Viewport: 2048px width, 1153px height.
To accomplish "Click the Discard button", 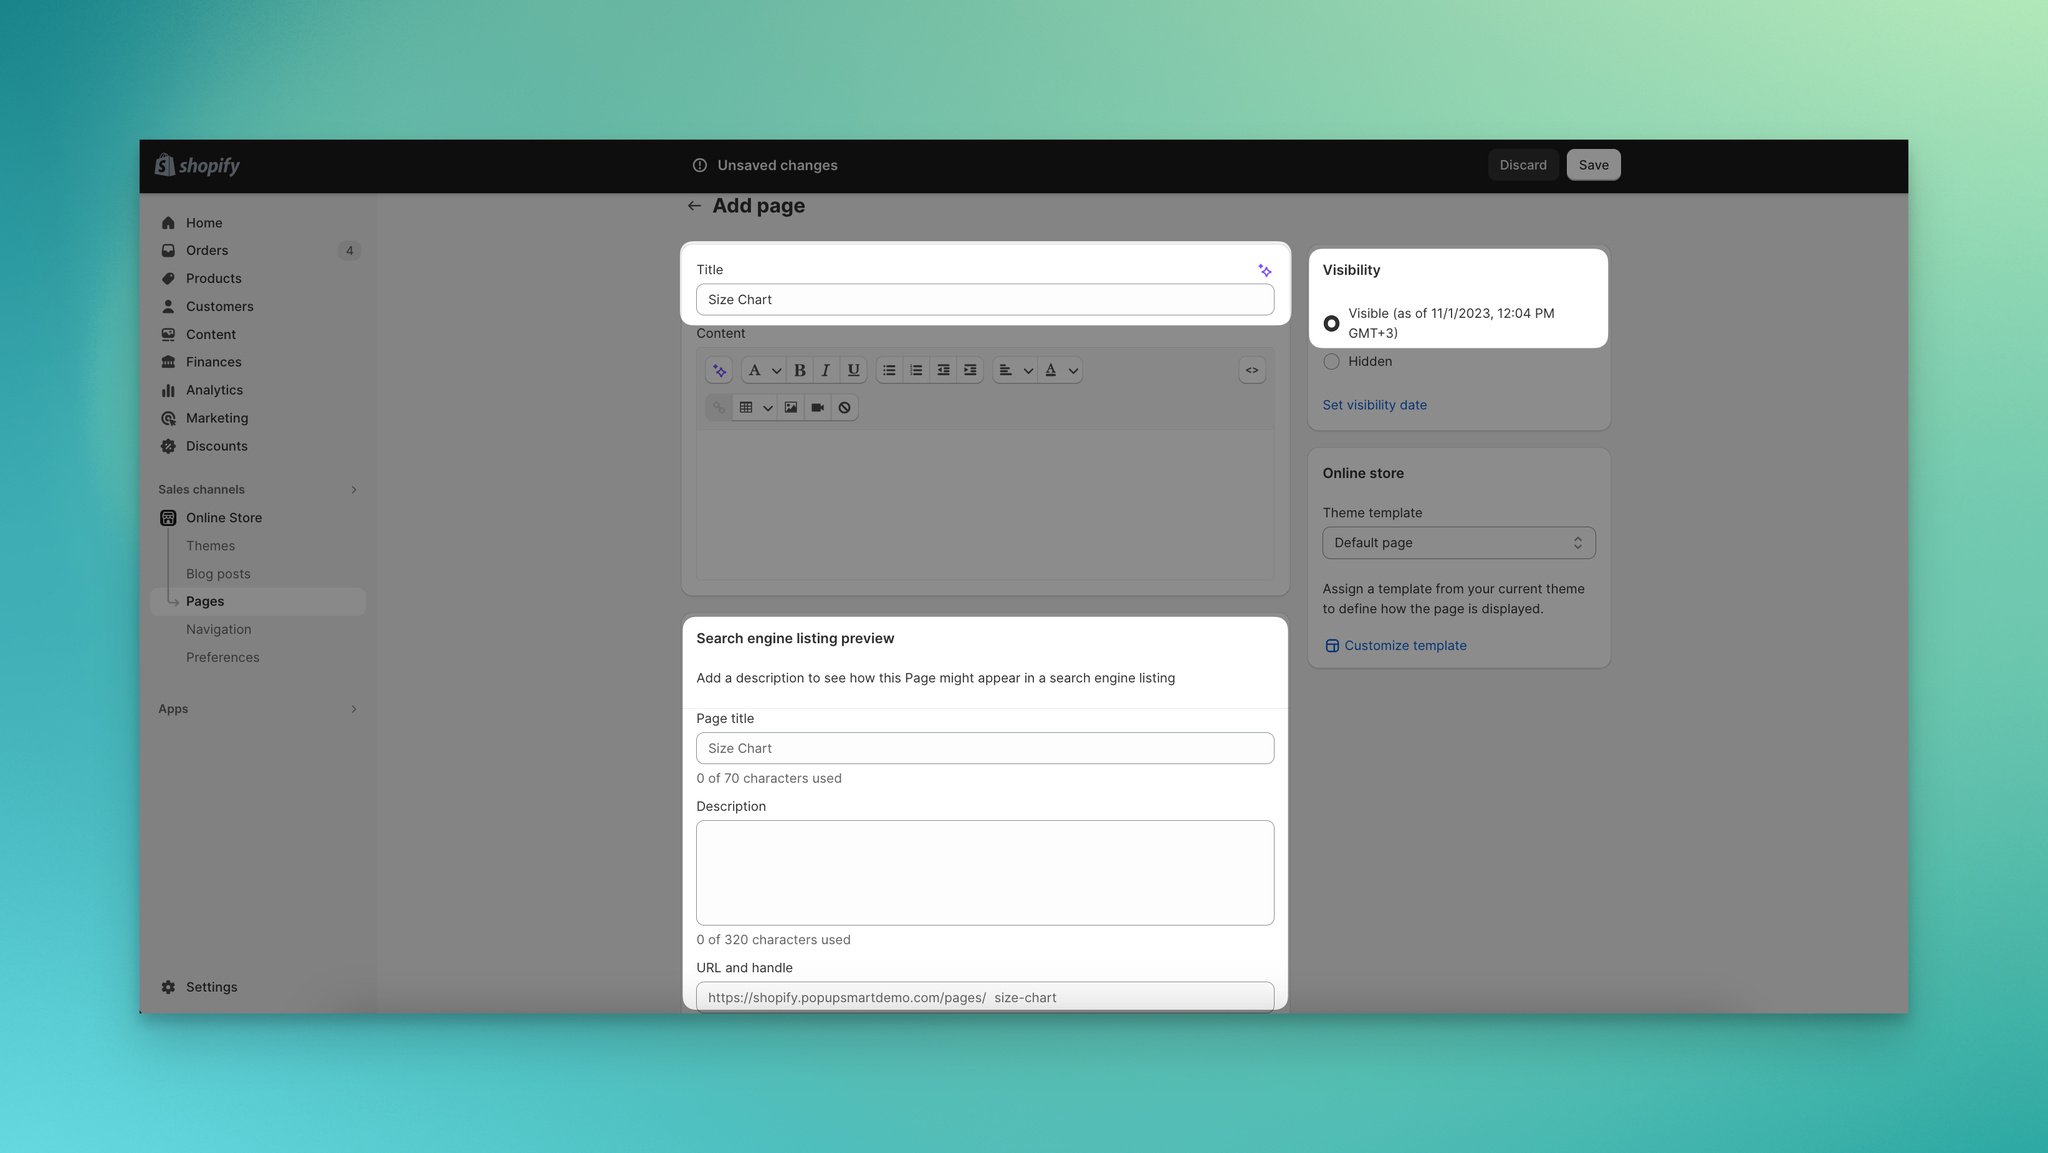I will point(1522,165).
